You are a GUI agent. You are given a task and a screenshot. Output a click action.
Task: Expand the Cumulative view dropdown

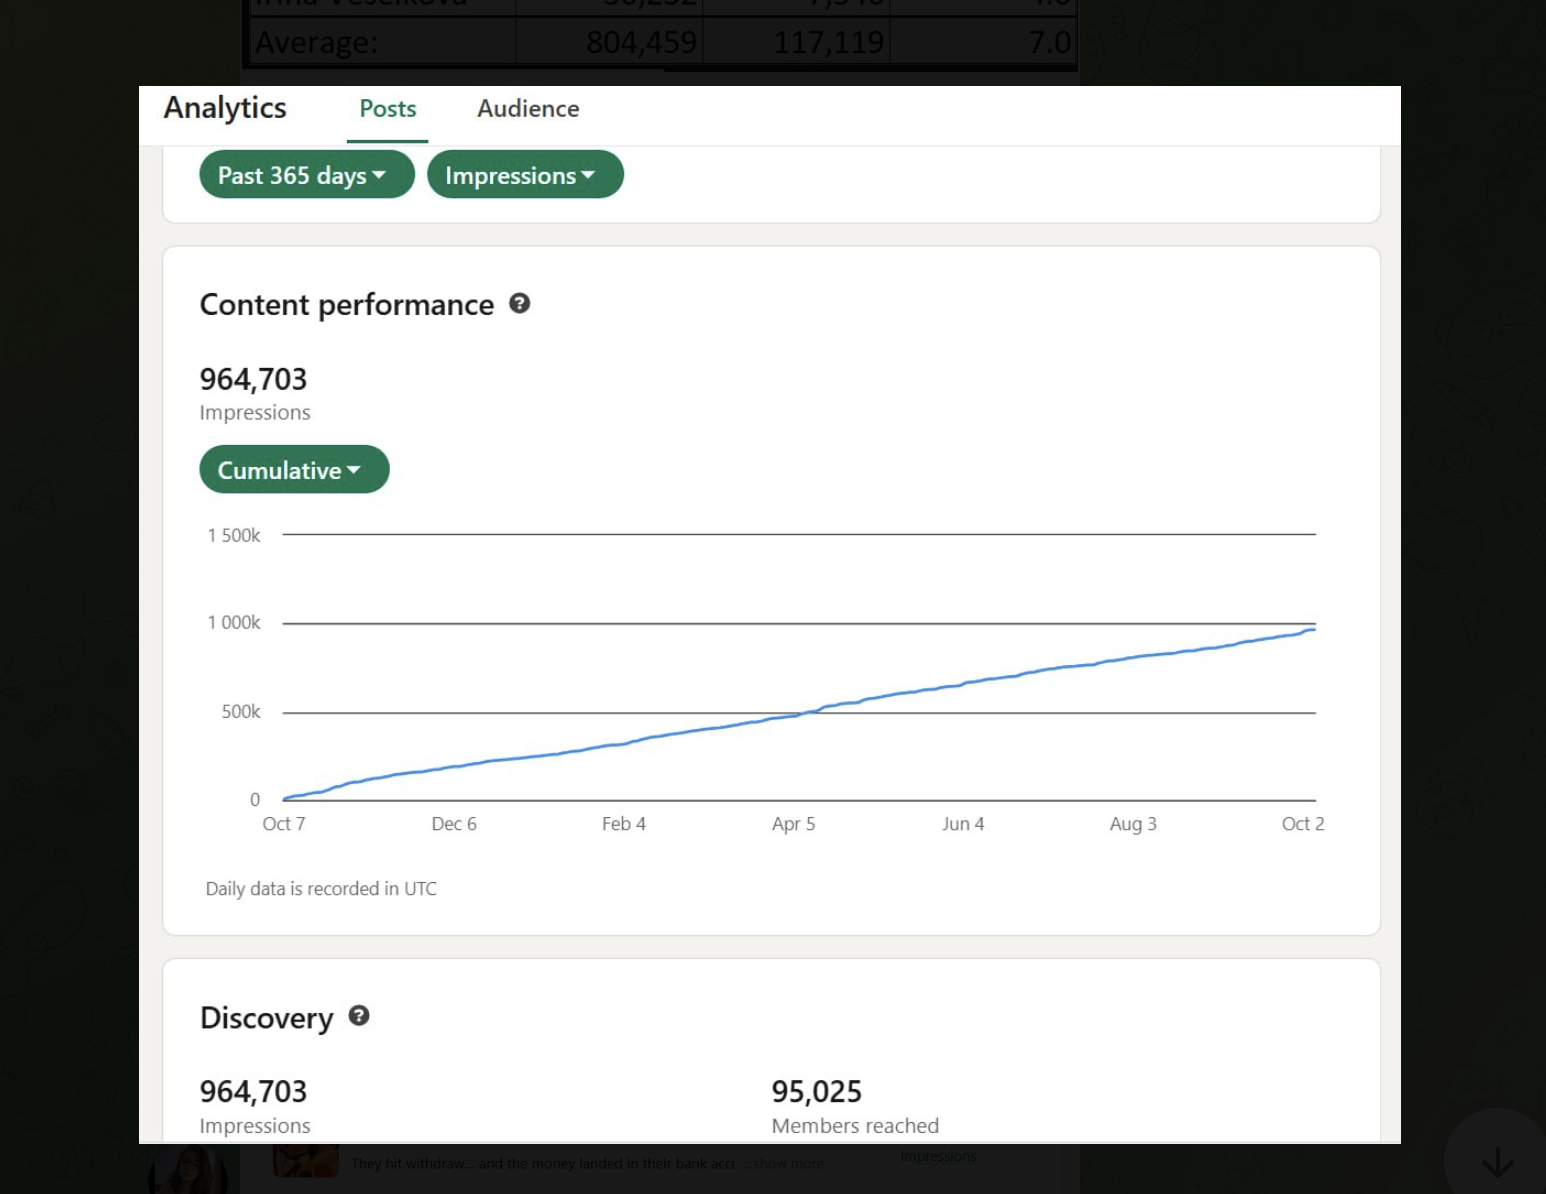[293, 469]
